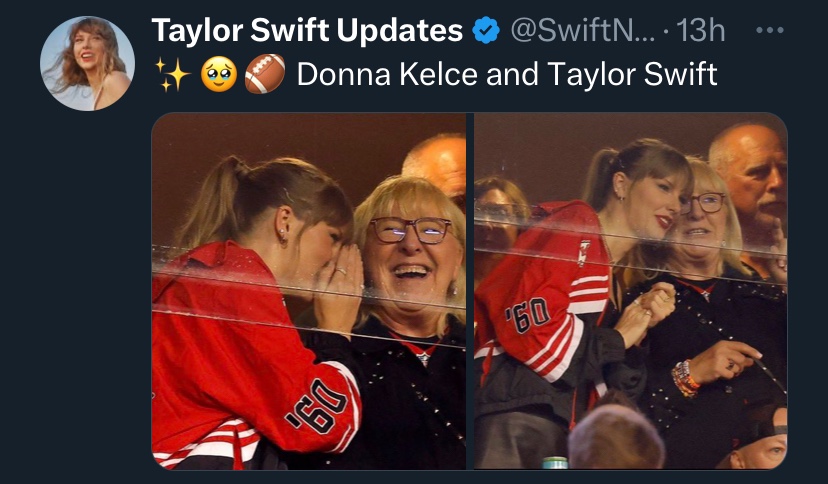This screenshot has height=484, width=828.
Task: Click the football emoji in the tweet
Action: pos(265,74)
